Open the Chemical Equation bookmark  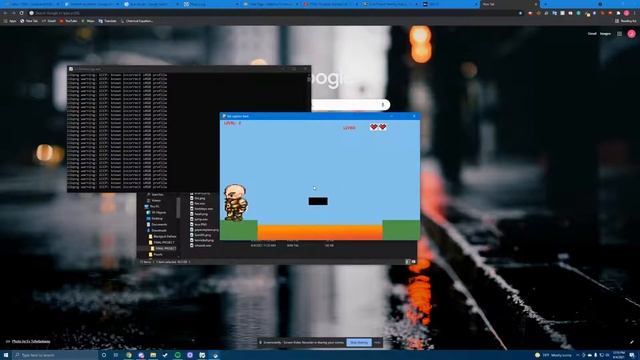pos(137,21)
